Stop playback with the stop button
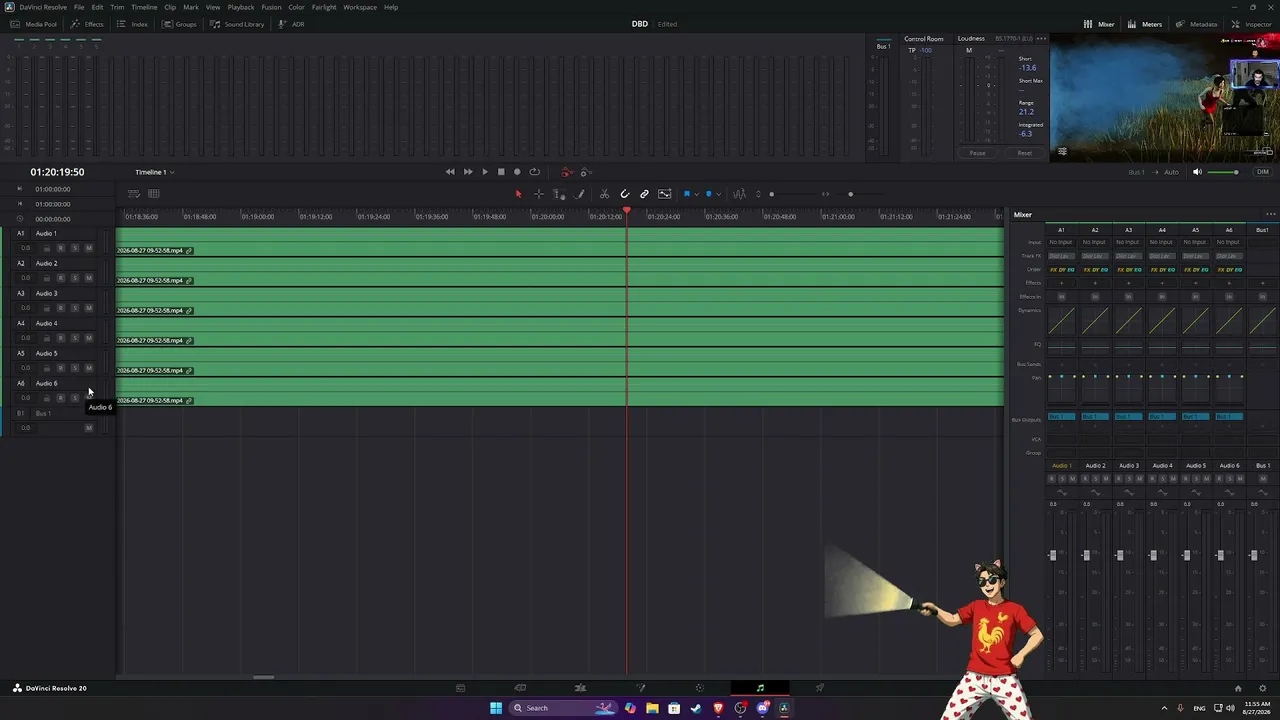 coord(501,172)
